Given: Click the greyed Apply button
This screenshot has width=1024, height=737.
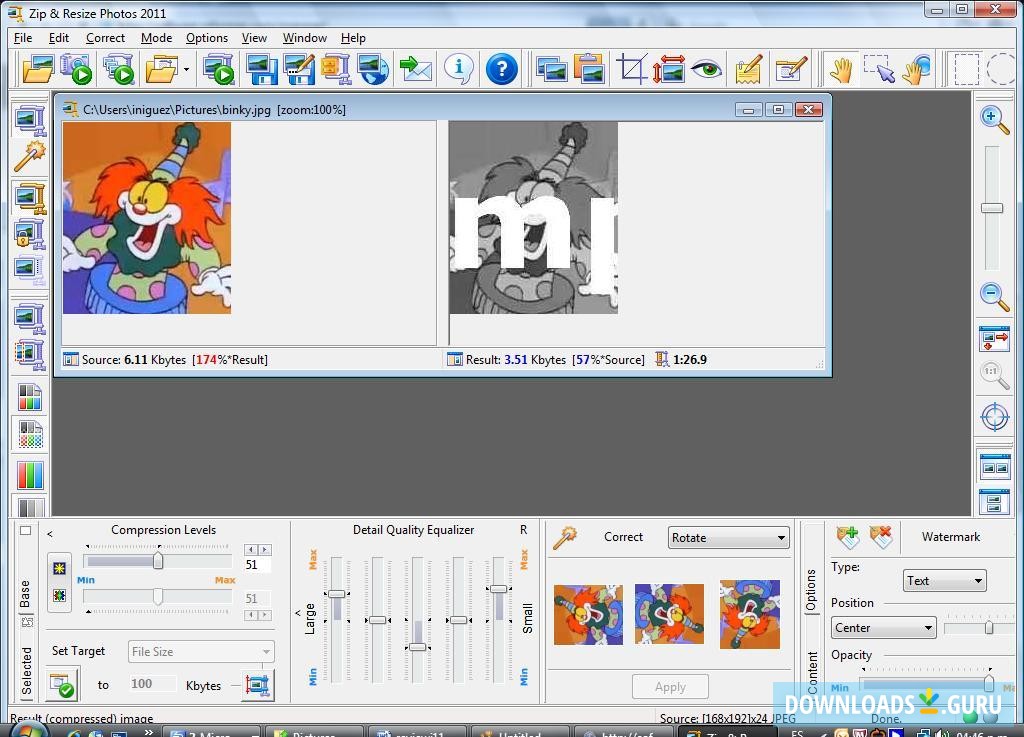Looking at the screenshot, I should click(x=670, y=687).
